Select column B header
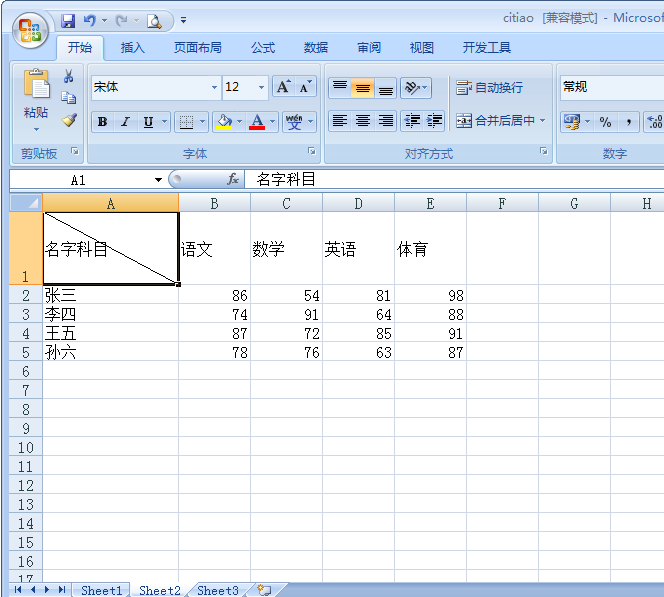The image size is (664, 597). coord(214,204)
